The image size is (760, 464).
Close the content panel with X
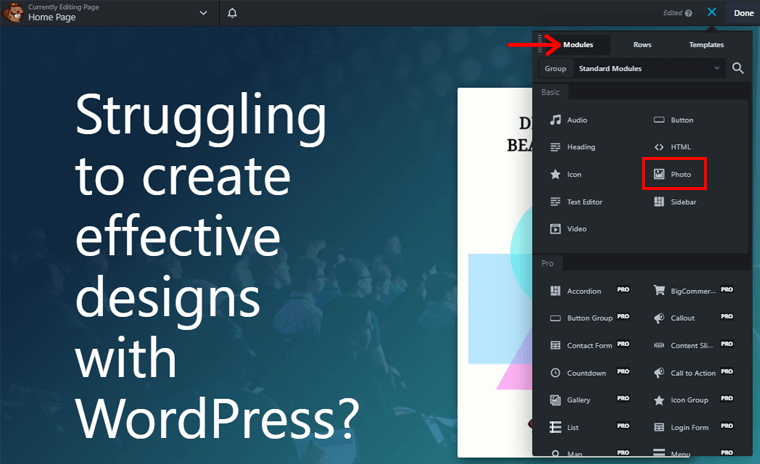point(712,13)
